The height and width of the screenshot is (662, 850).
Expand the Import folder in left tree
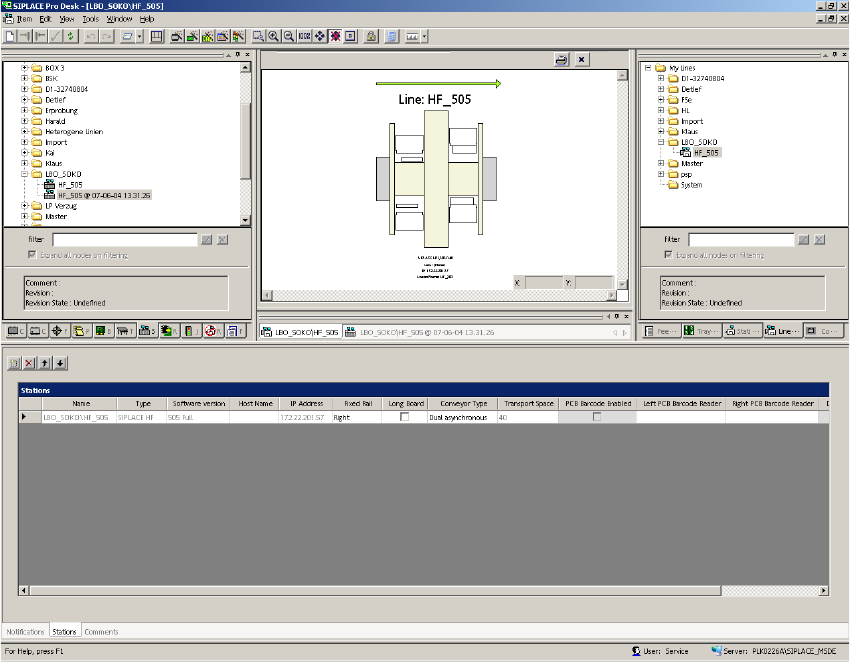(x=24, y=142)
